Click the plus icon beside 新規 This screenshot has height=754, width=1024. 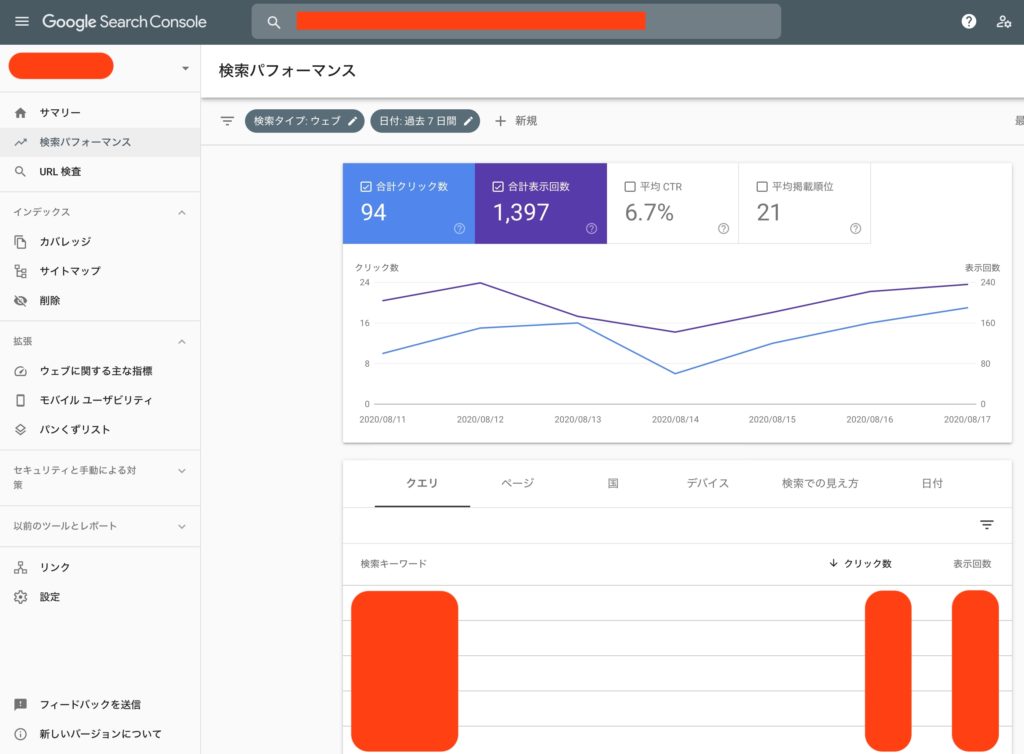tap(500, 121)
